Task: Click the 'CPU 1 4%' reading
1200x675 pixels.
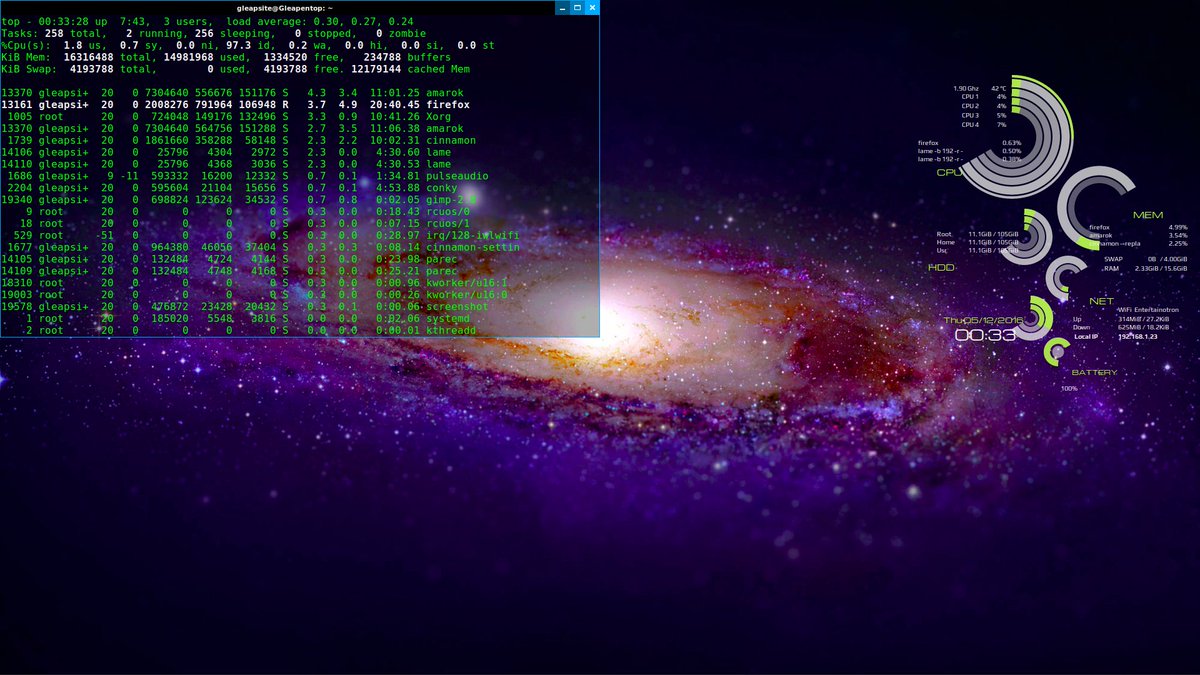Action: (984, 97)
